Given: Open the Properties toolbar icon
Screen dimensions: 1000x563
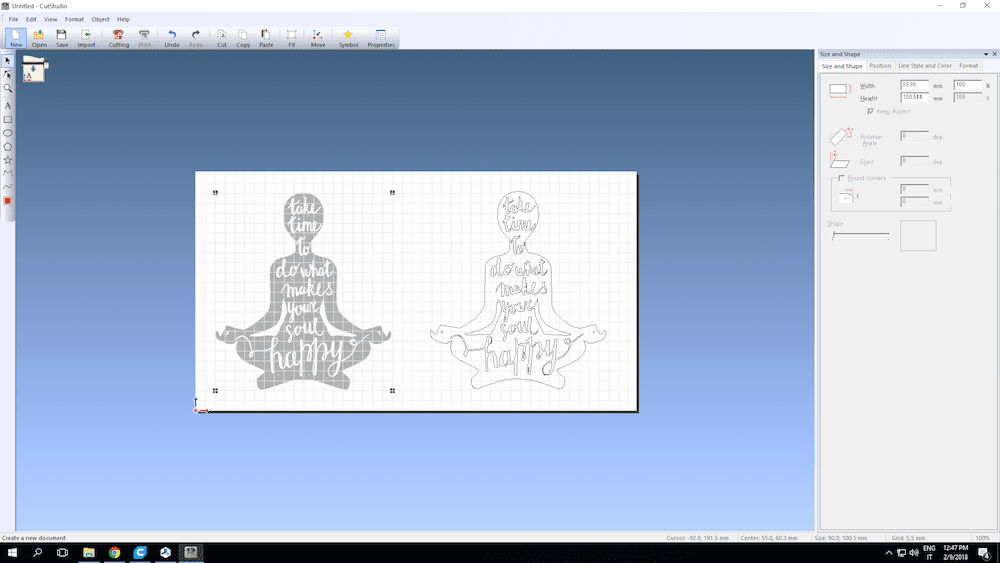Looking at the screenshot, I should click(381, 38).
